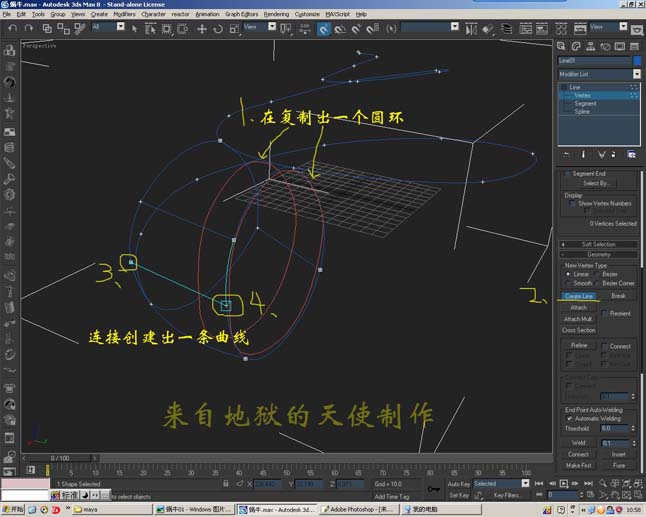
Task: Activate the Select Object arrow tool
Action: [x=134, y=28]
